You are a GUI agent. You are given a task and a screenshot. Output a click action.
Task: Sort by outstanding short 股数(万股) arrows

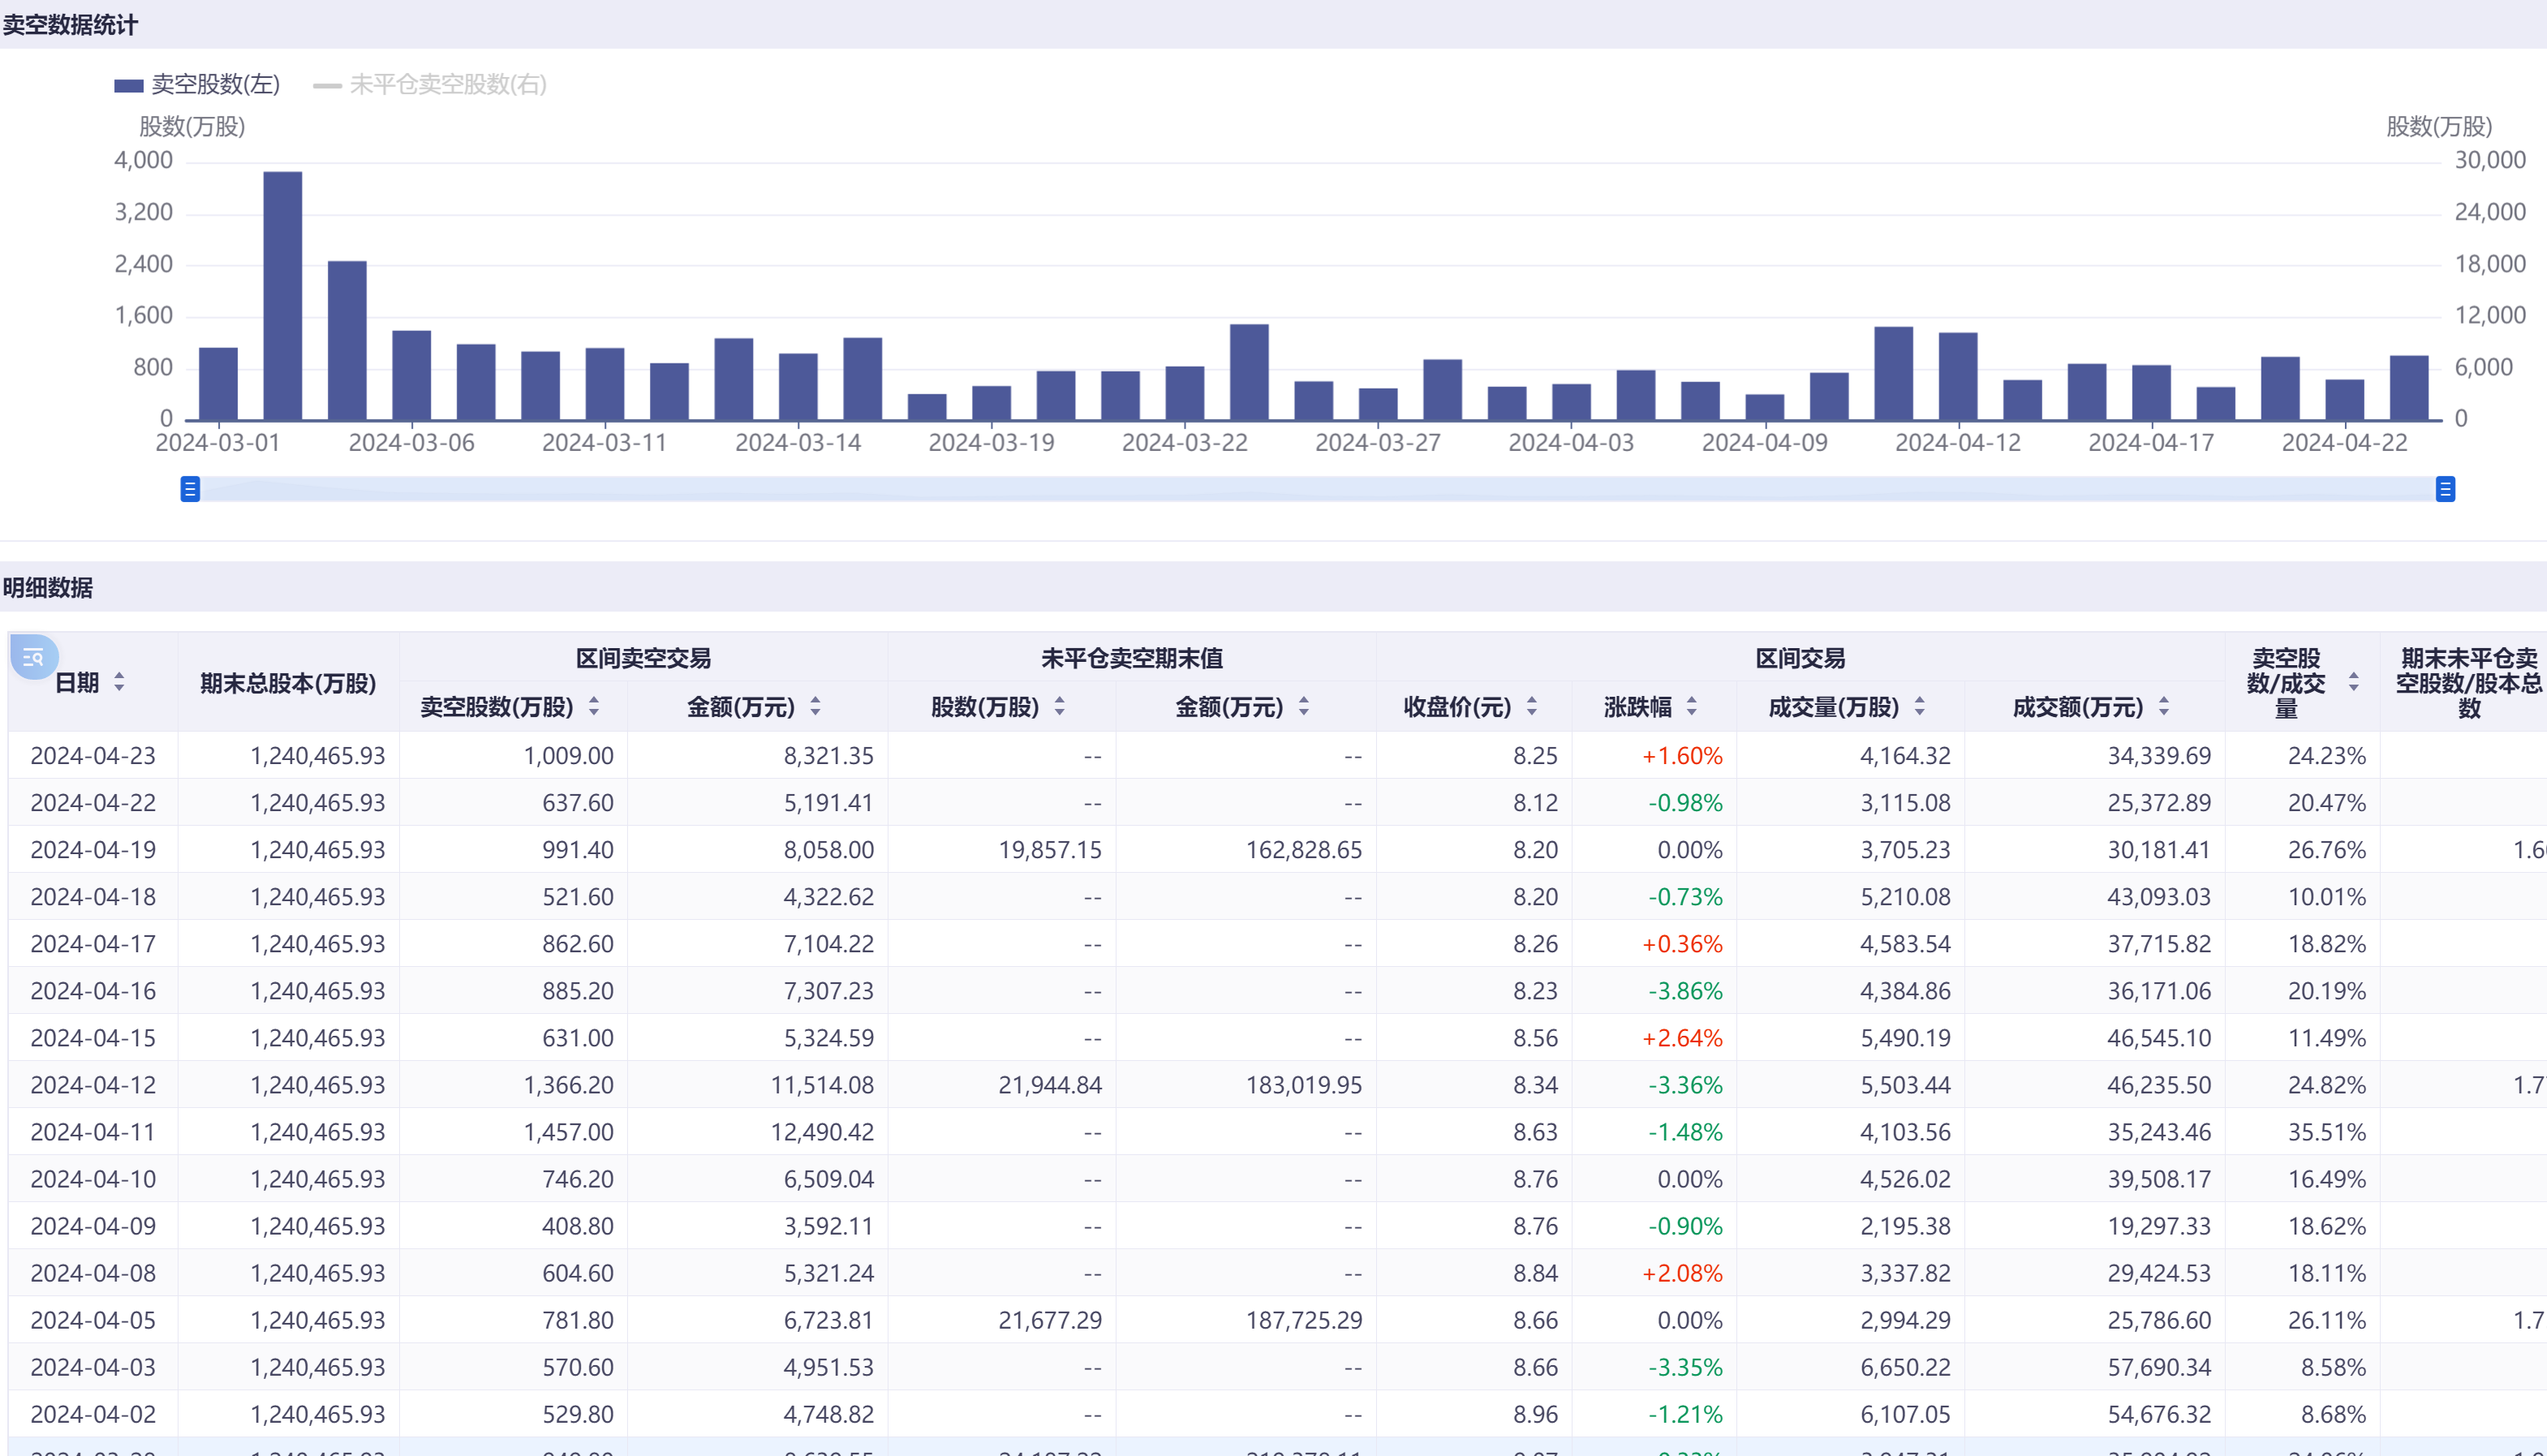coord(1060,707)
